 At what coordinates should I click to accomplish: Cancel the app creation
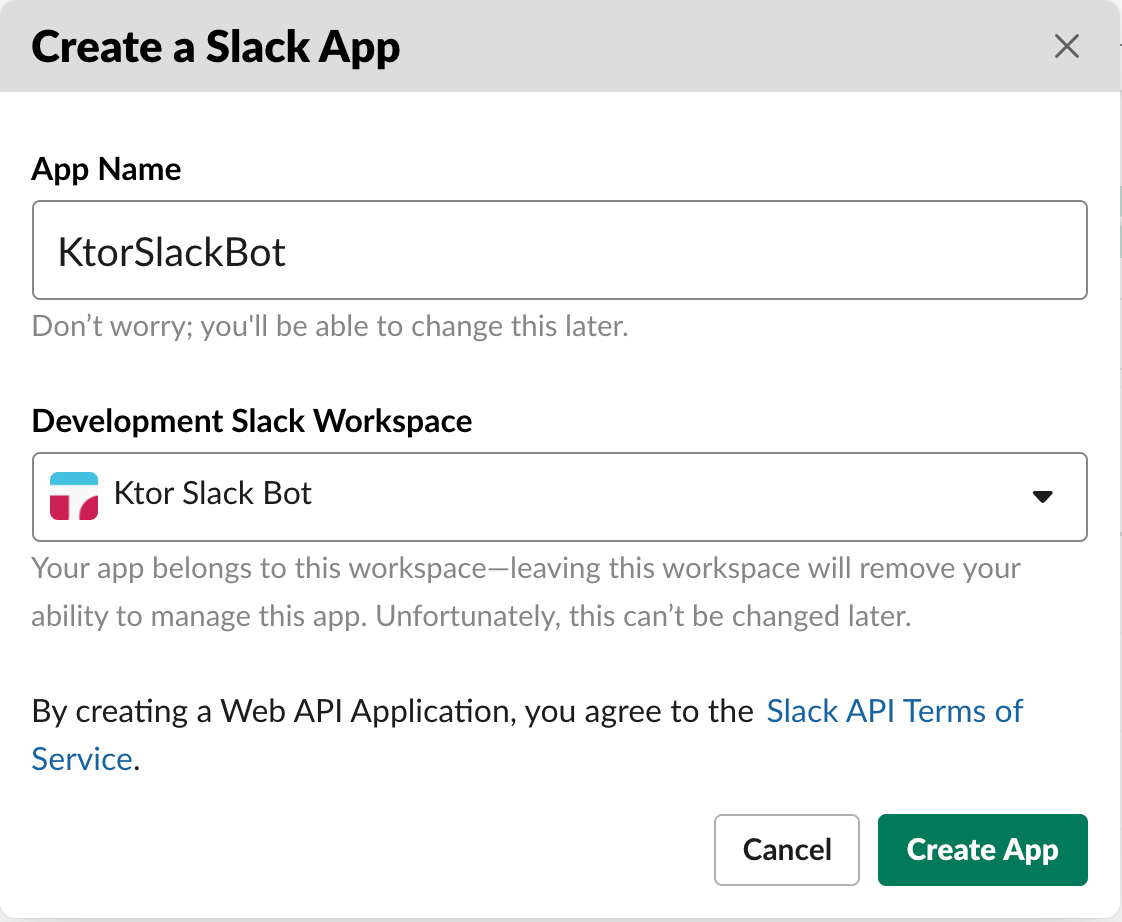[787, 850]
